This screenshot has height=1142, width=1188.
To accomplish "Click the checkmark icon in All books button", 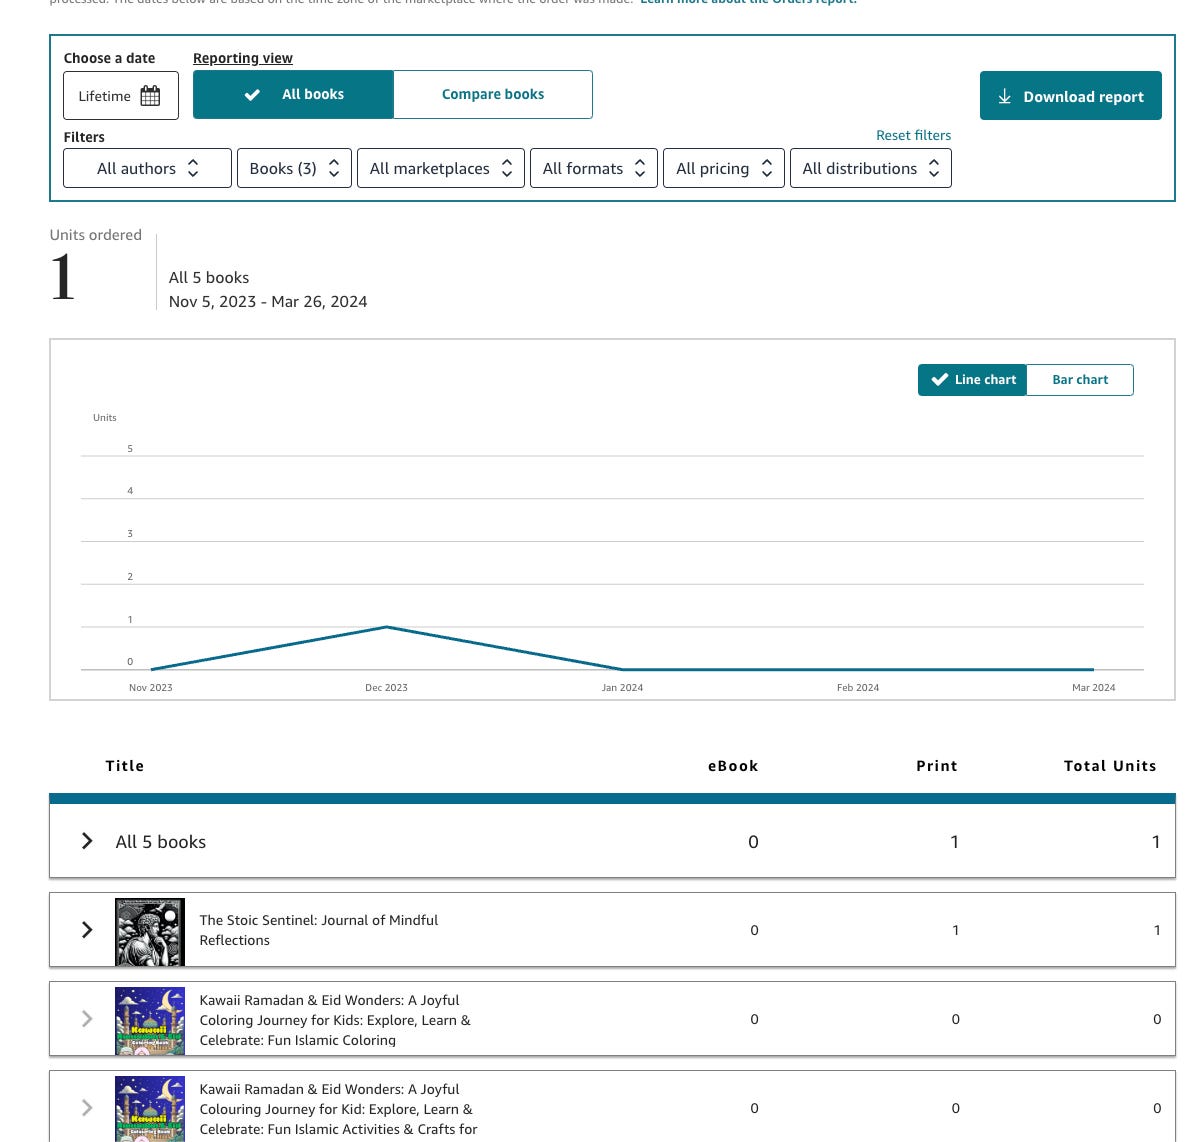I will pos(252,95).
